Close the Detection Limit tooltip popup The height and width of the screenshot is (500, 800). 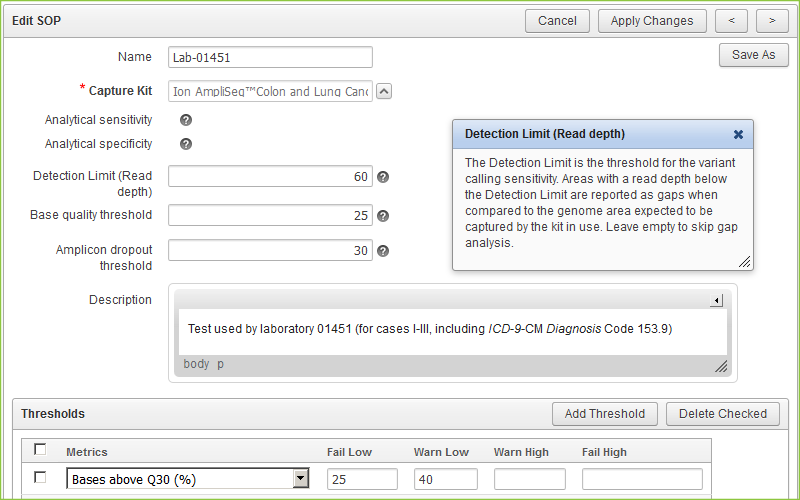pos(738,134)
